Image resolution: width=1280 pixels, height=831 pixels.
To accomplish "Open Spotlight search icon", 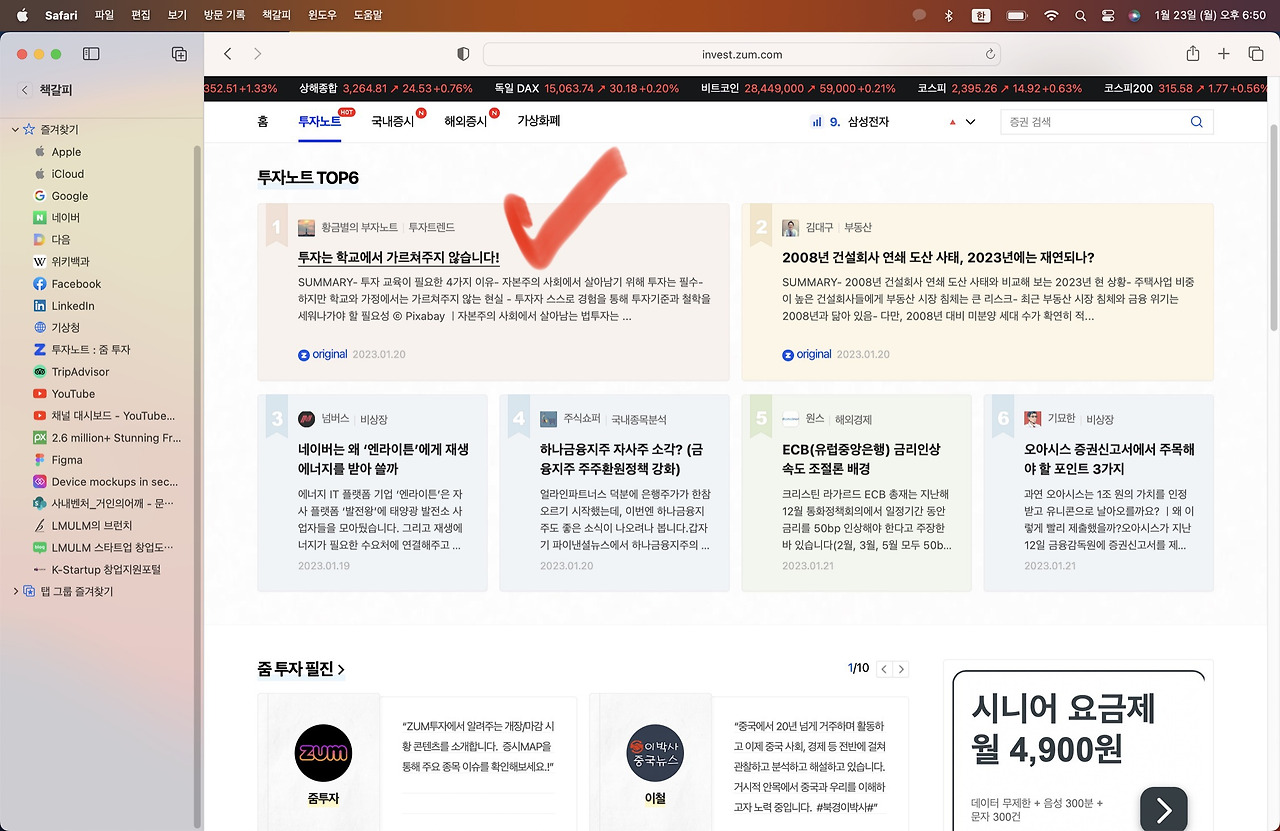I will click(1080, 16).
